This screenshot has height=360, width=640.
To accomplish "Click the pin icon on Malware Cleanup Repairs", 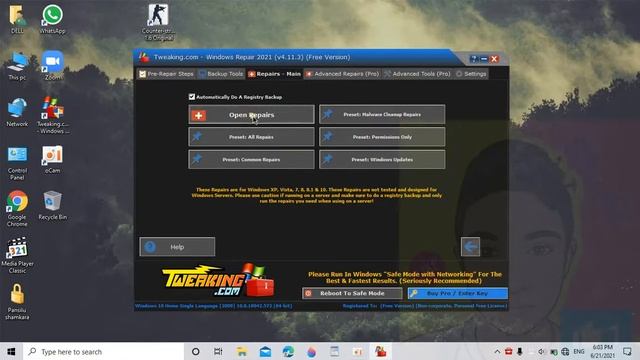I will pos(328,114).
